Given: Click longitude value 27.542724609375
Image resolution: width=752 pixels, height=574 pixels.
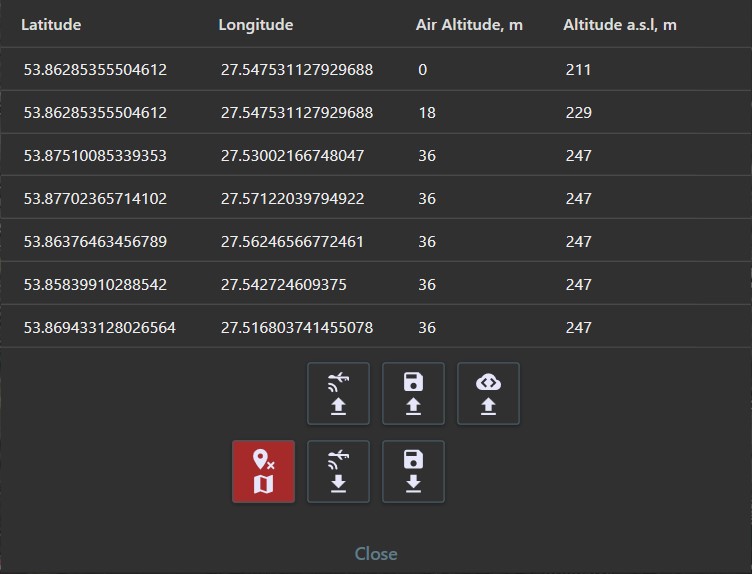Looking at the screenshot, I should click(284, 285).
